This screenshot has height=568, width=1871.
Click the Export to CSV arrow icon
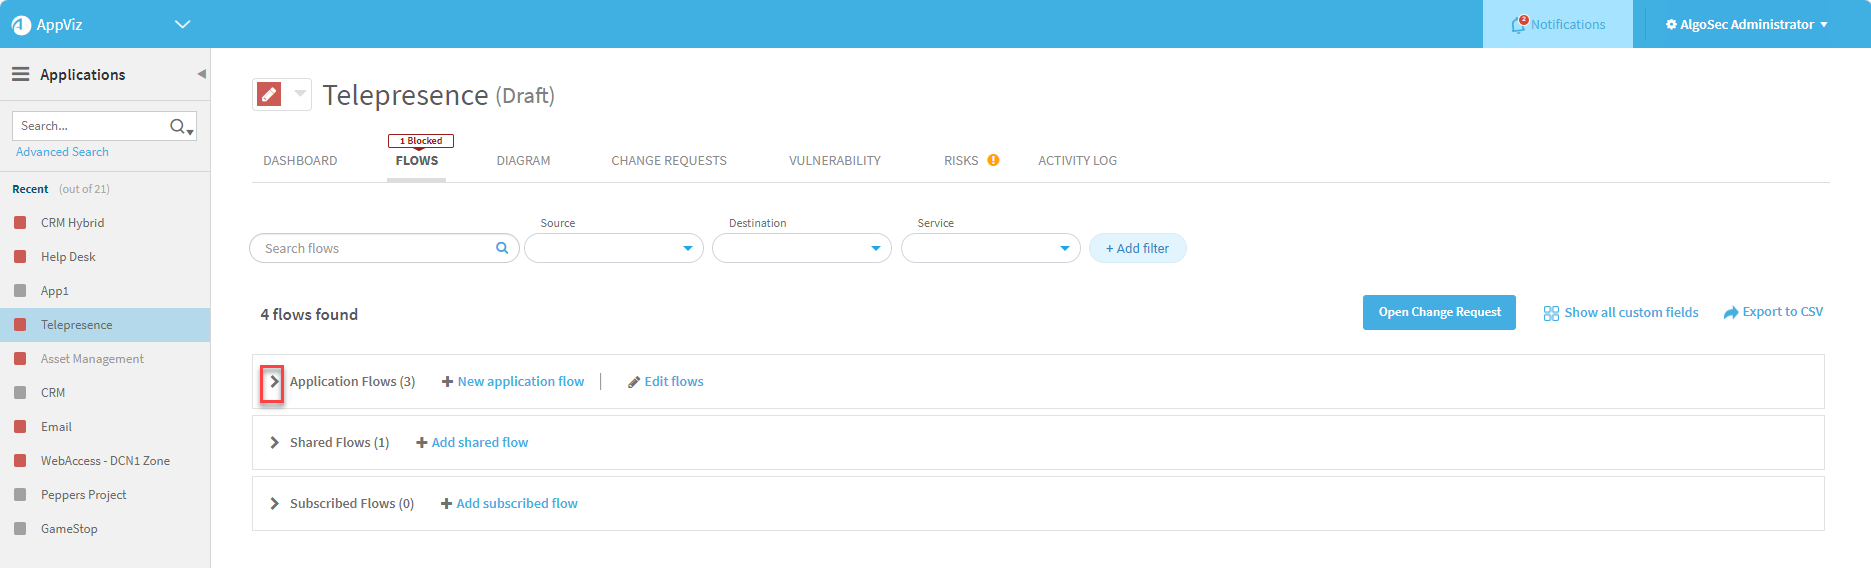[x=1730, y=313]
